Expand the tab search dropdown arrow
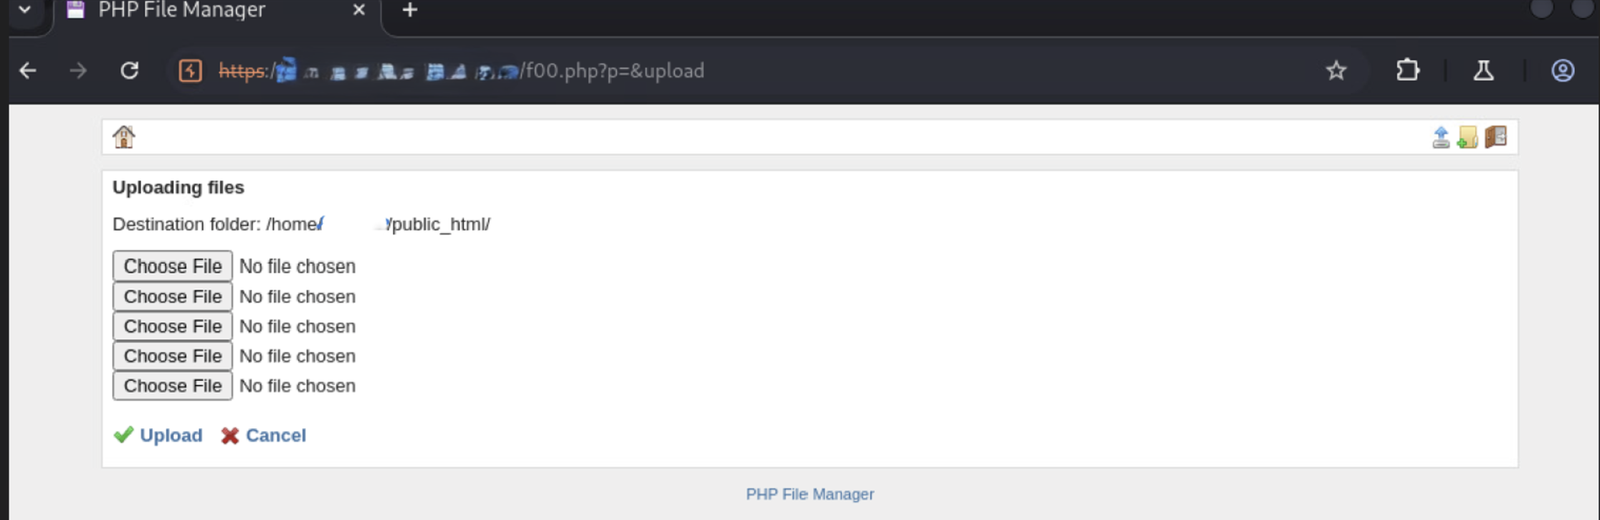Viewport: 1600px width, 520px height. click(25, 10)
